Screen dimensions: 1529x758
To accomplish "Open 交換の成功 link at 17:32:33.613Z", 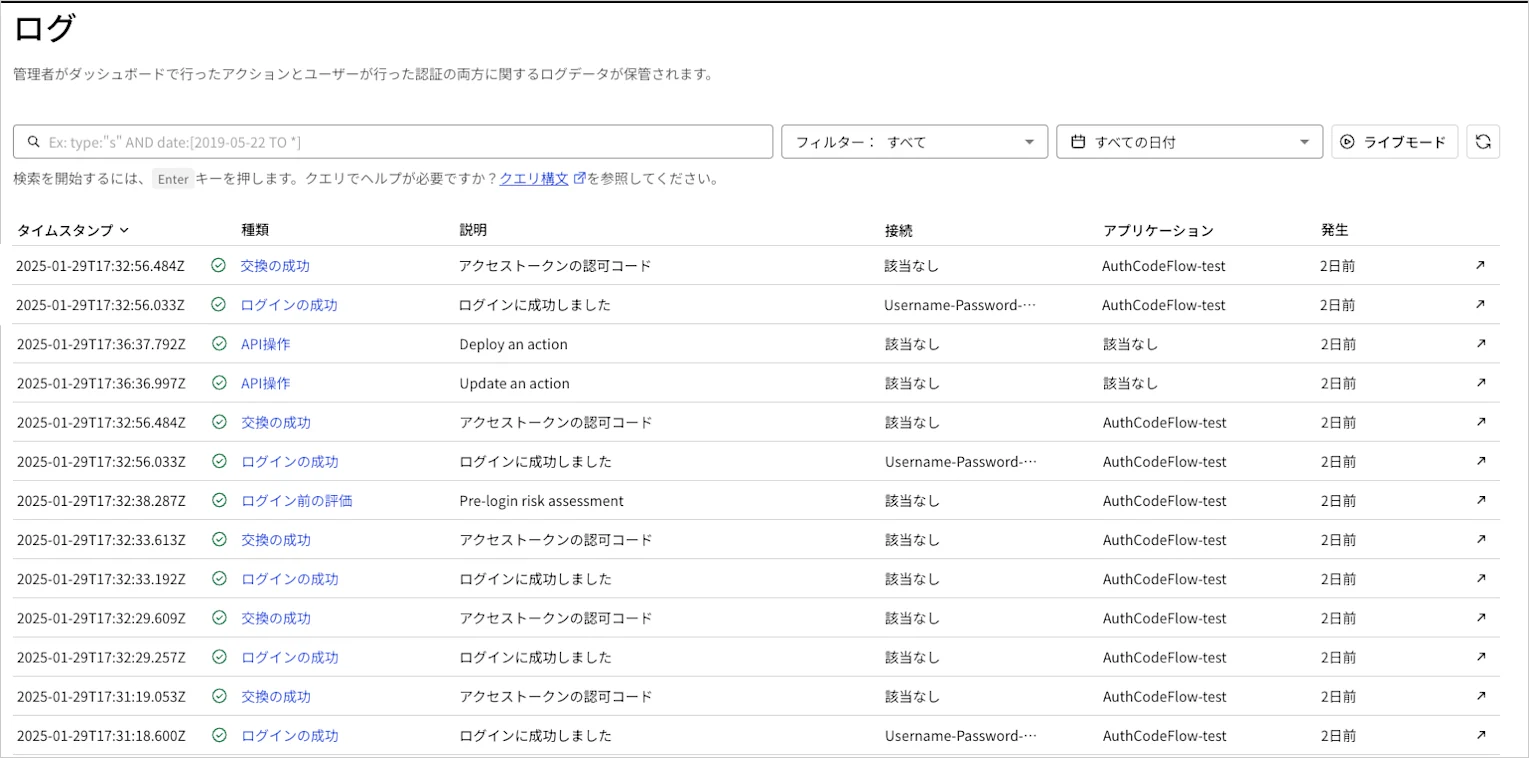I will (276, 540).
